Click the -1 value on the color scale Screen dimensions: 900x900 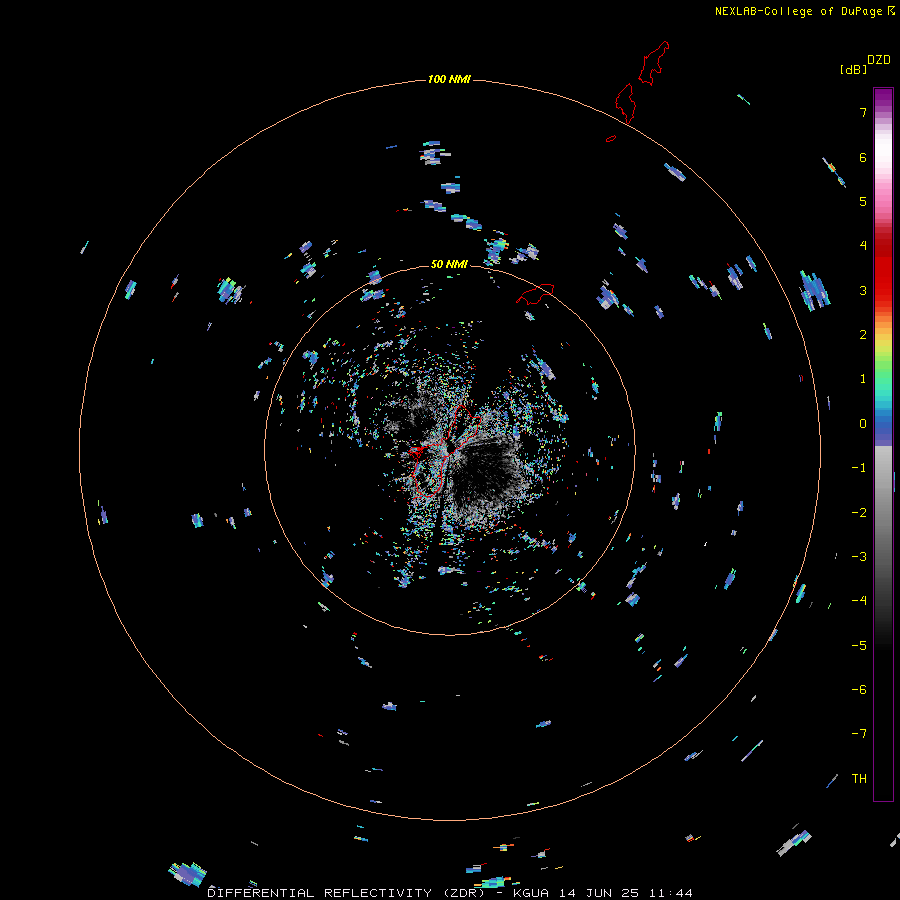859,468
